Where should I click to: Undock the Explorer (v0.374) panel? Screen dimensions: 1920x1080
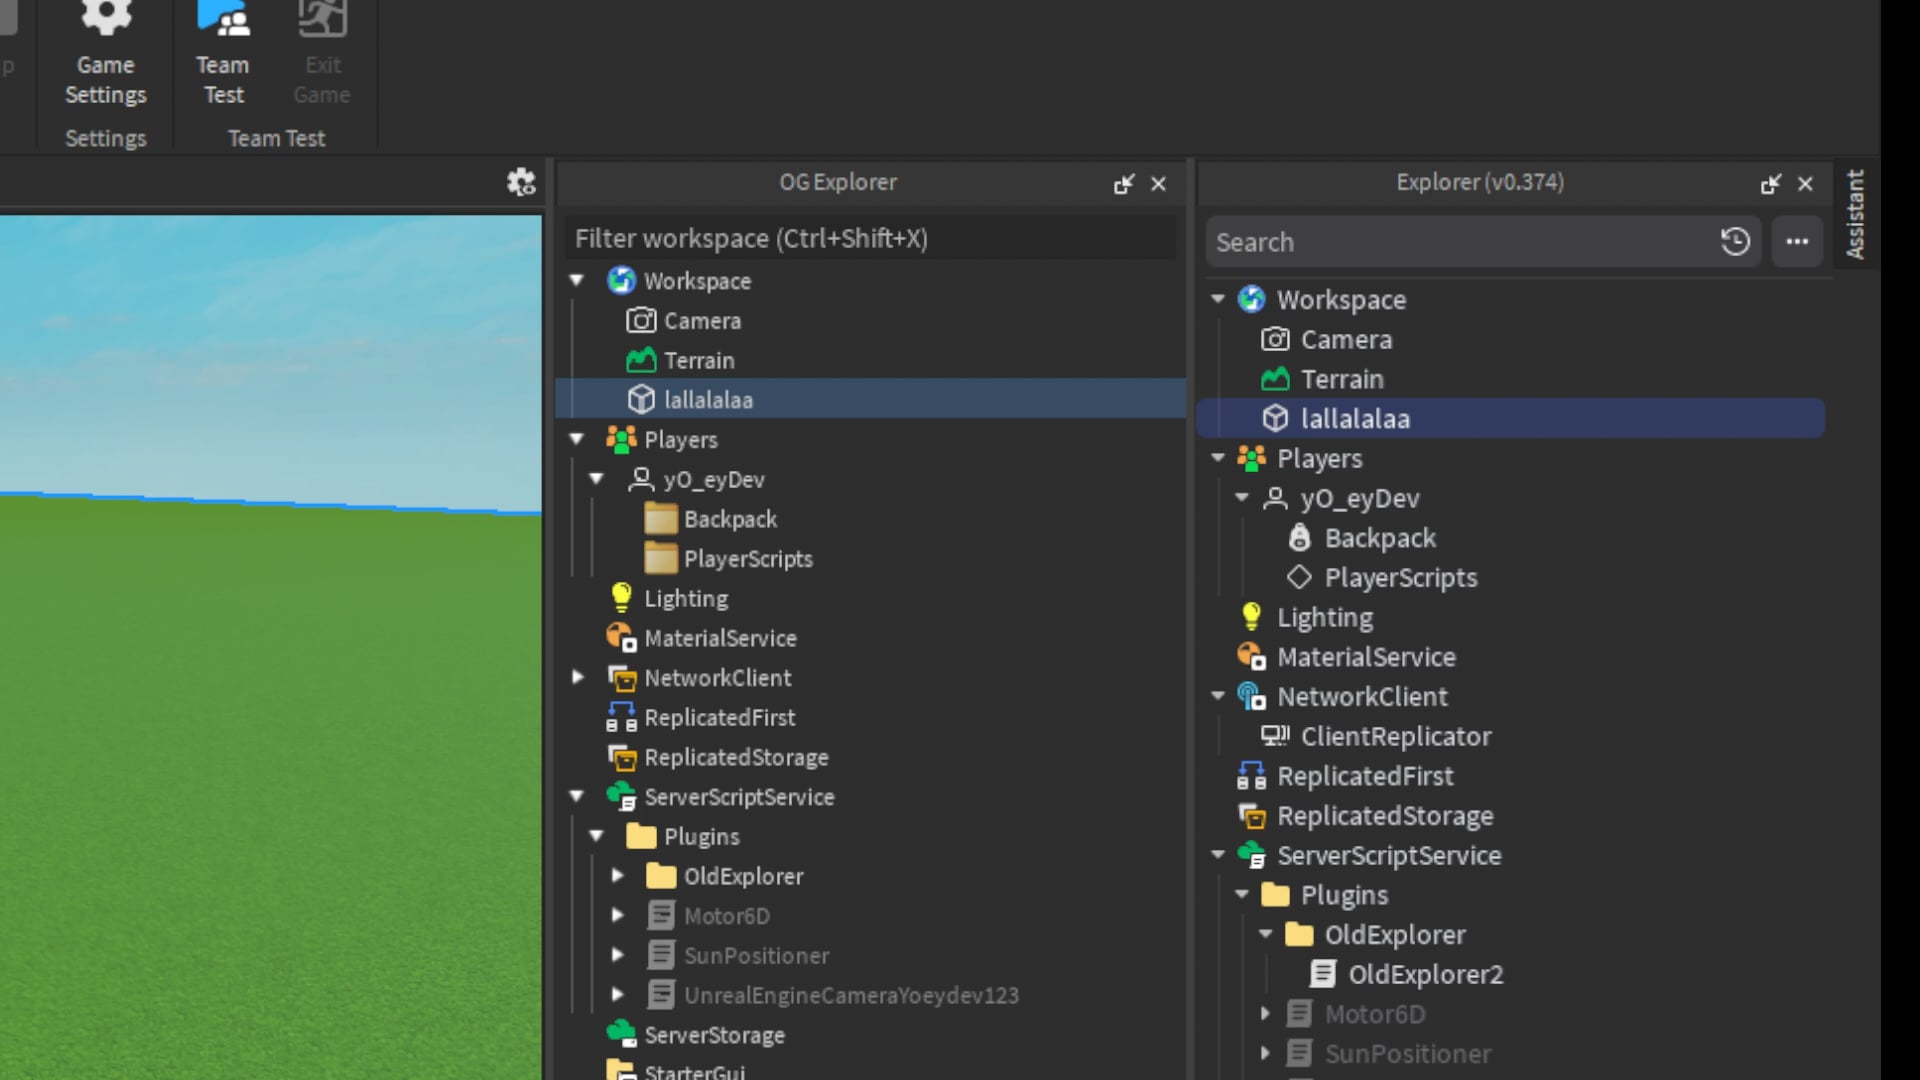pos(1771,184)
